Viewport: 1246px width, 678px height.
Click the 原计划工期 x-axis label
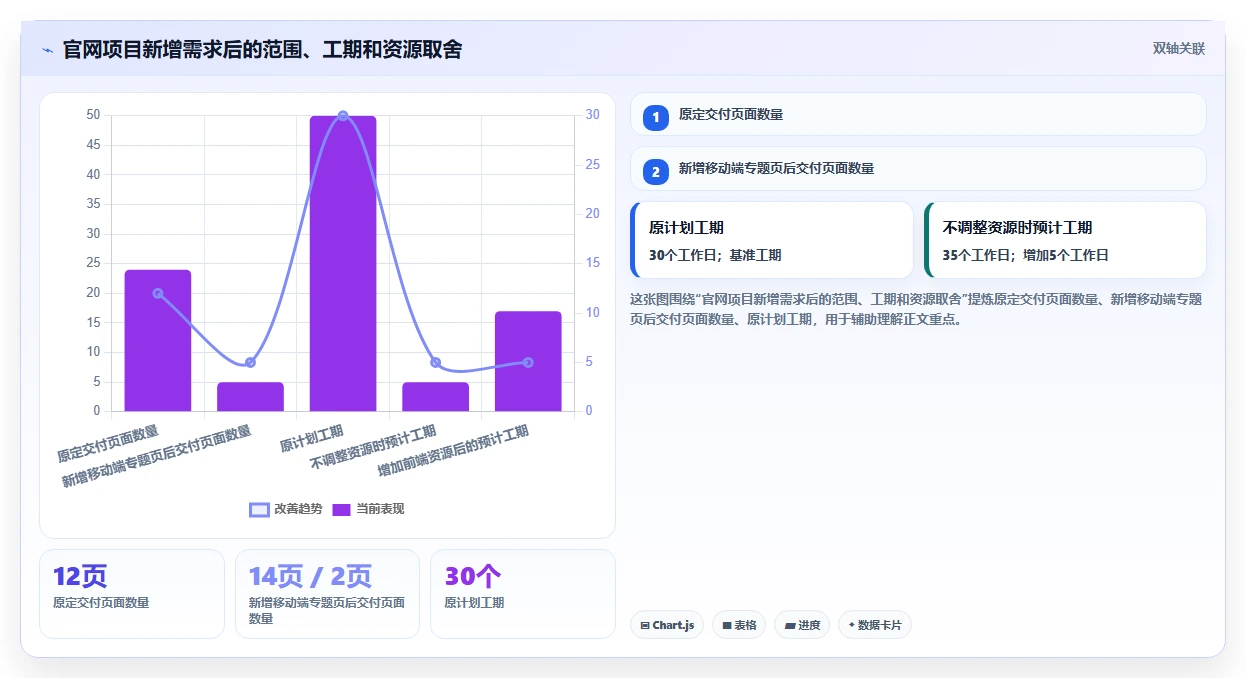point(312,438)
